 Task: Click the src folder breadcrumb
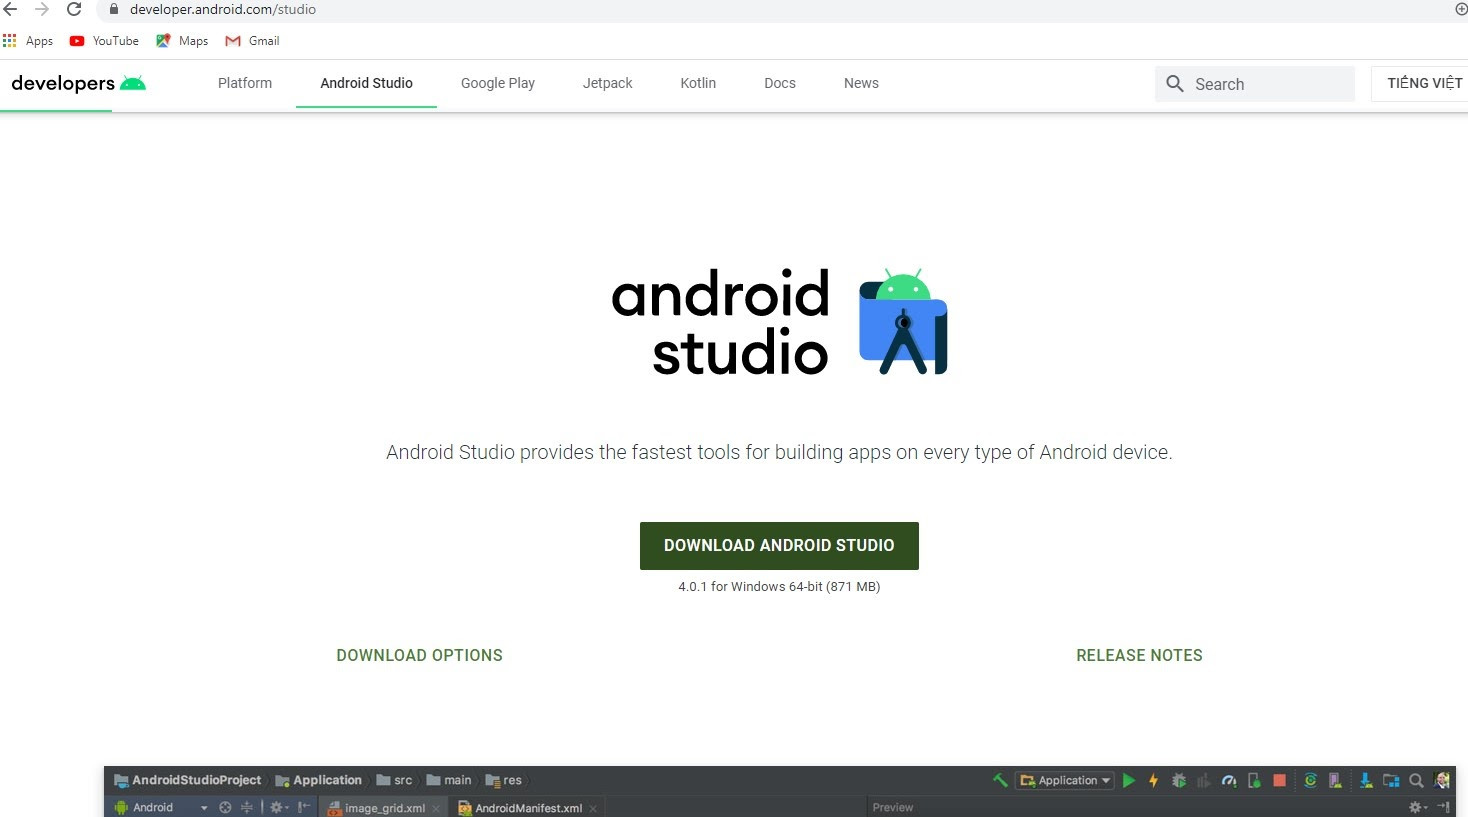click(x=394, y=780)
